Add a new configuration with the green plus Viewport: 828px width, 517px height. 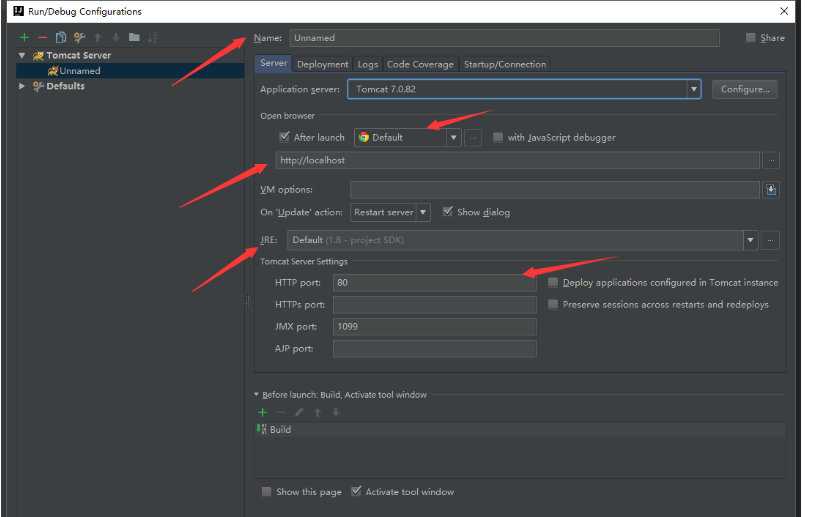pyautogui.click(x=24, y=37)
